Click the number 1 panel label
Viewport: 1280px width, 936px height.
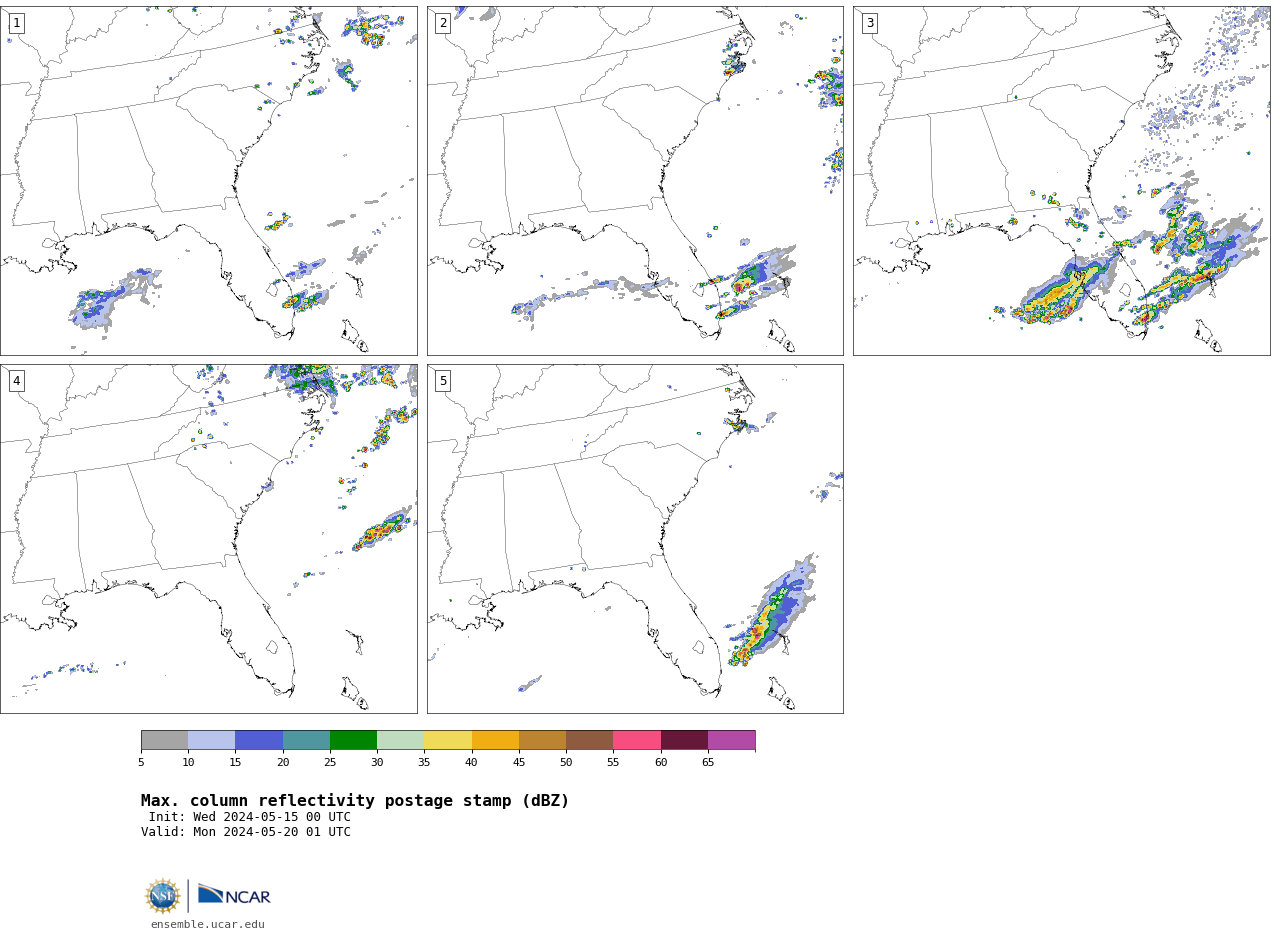click(16, 23)
